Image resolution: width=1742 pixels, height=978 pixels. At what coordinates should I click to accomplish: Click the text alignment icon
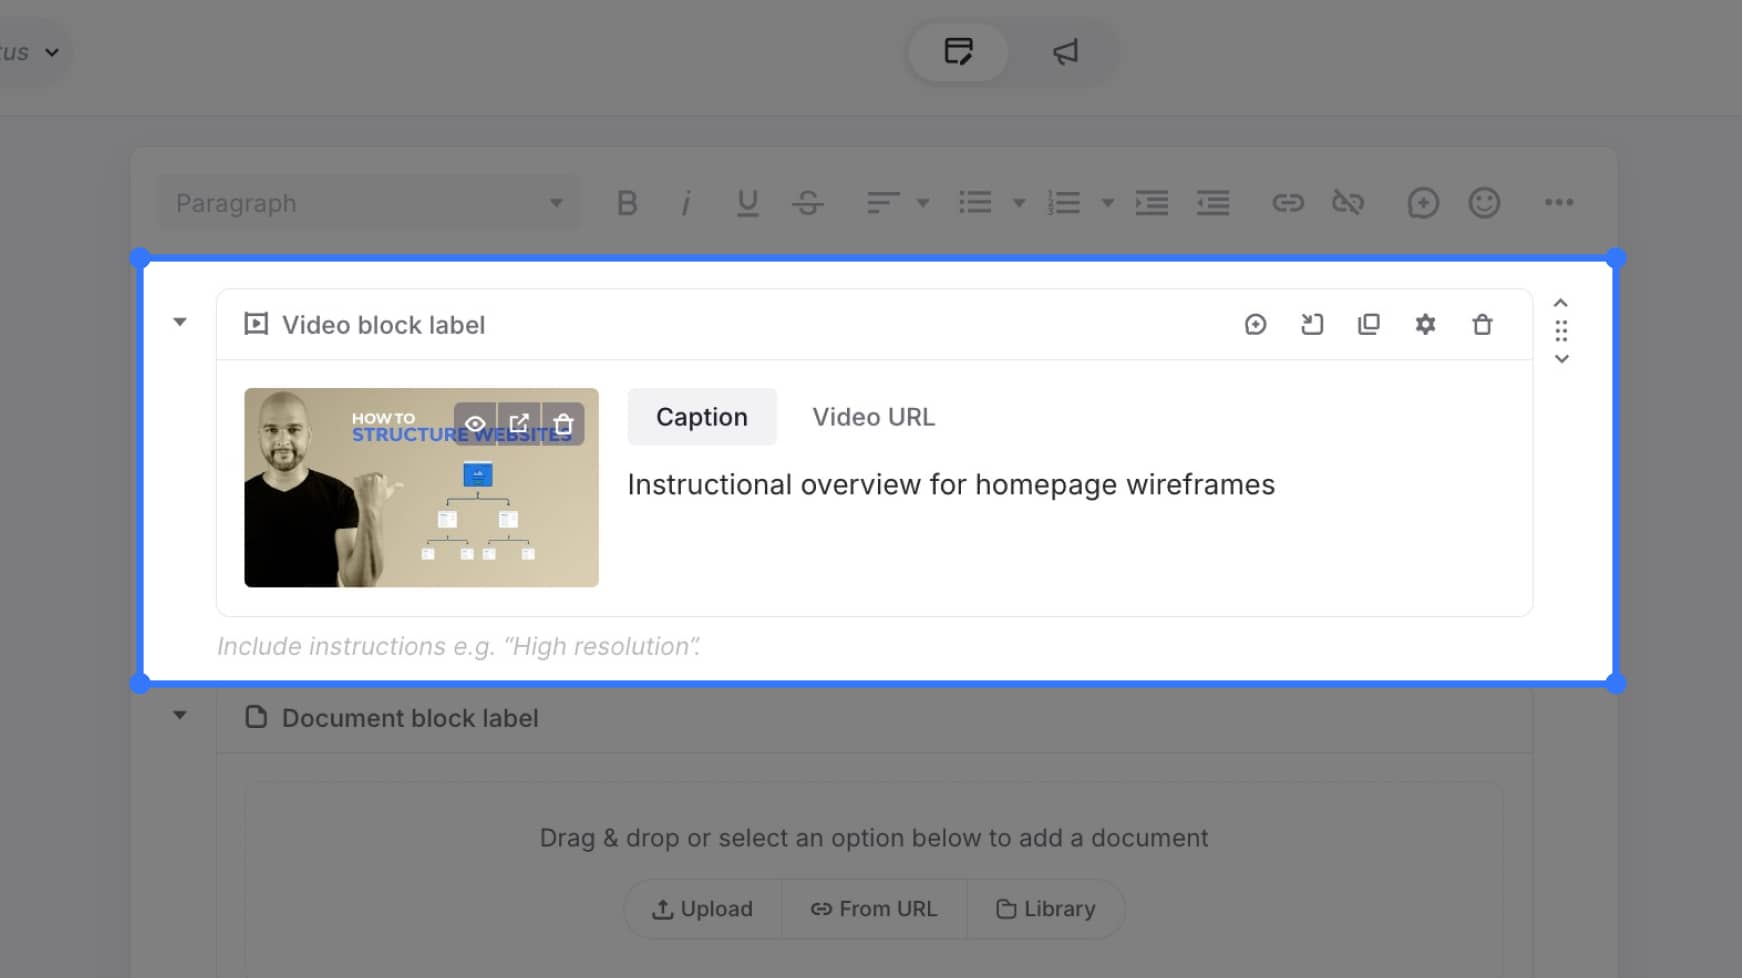[883, 203]
